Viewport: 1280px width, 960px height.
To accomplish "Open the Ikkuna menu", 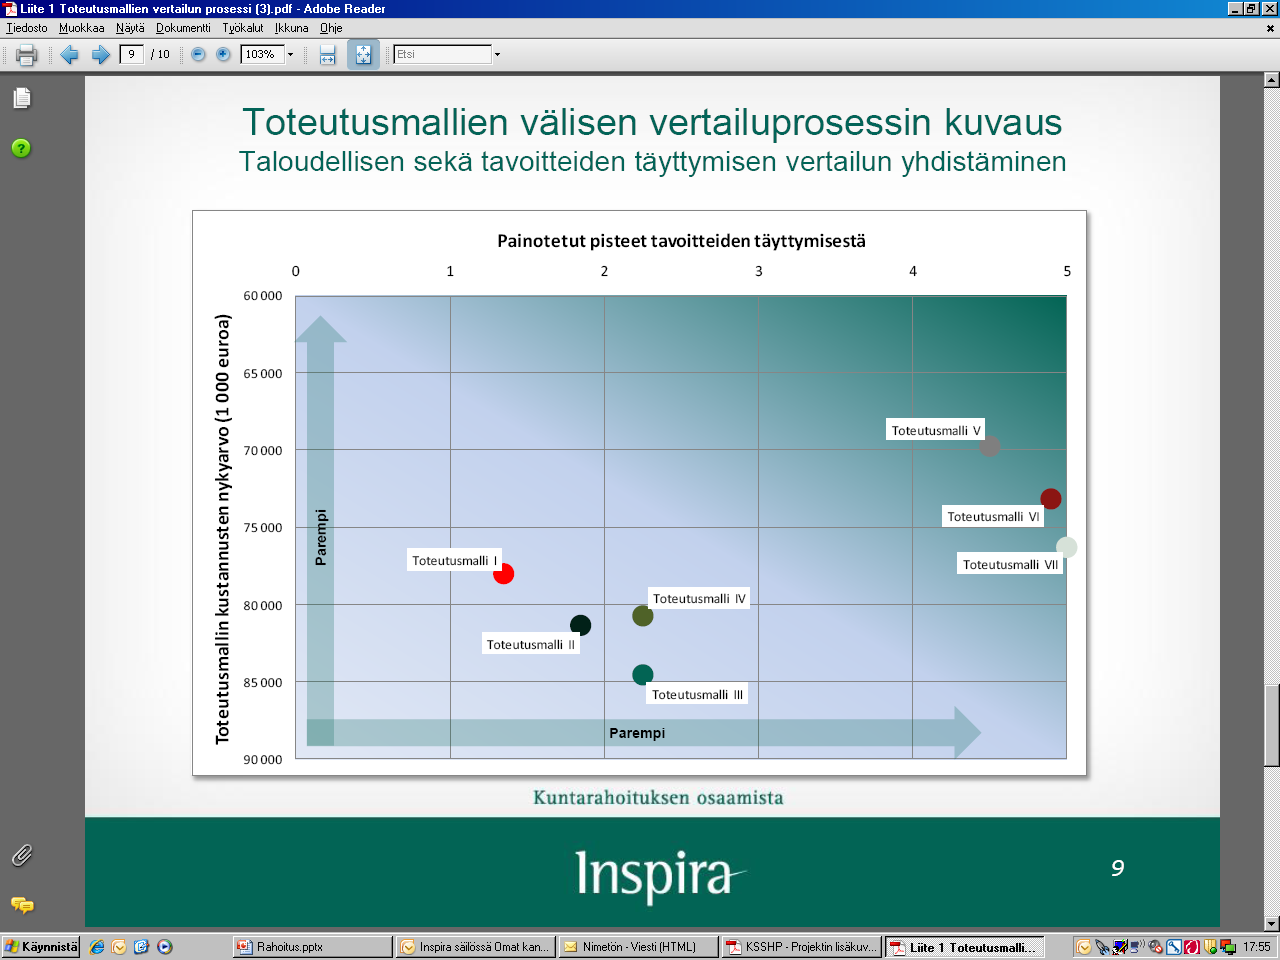I will 292,28.
